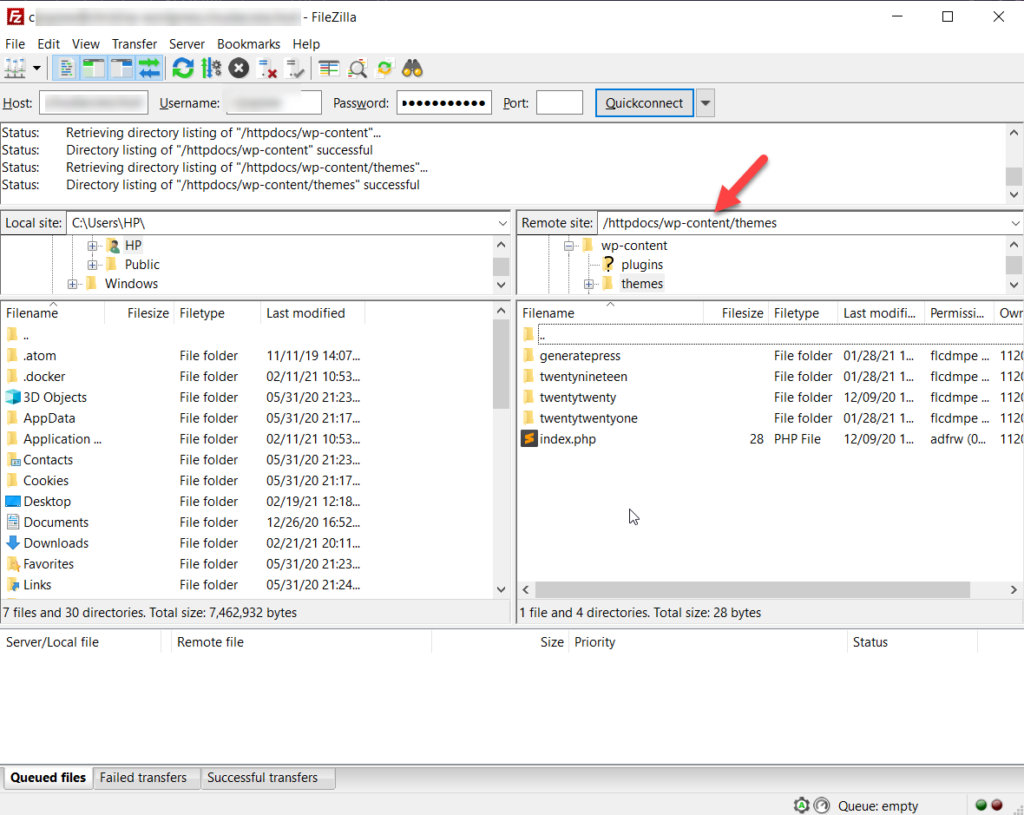This screenshot has height=815, width=1024.
Task: Expand the themes folder in remote tree
Action: [x=588, y=284]
